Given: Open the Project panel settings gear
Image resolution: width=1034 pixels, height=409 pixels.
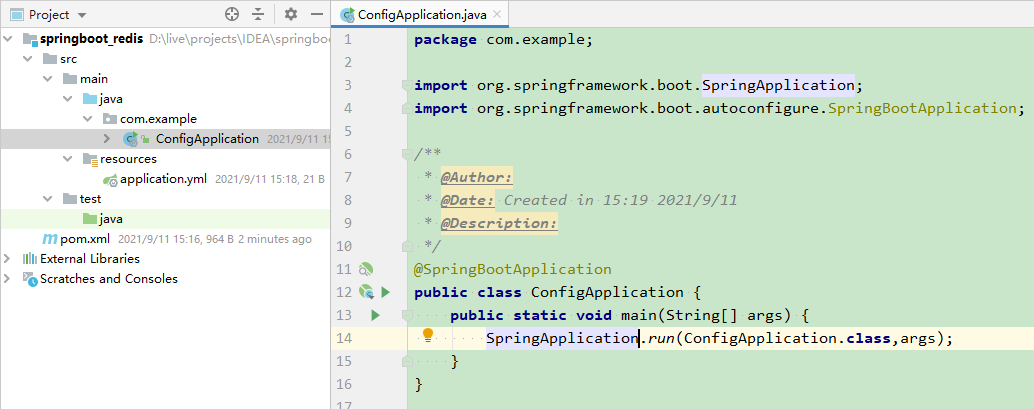Looking at the screenshot, I should [x=291, y=14].
